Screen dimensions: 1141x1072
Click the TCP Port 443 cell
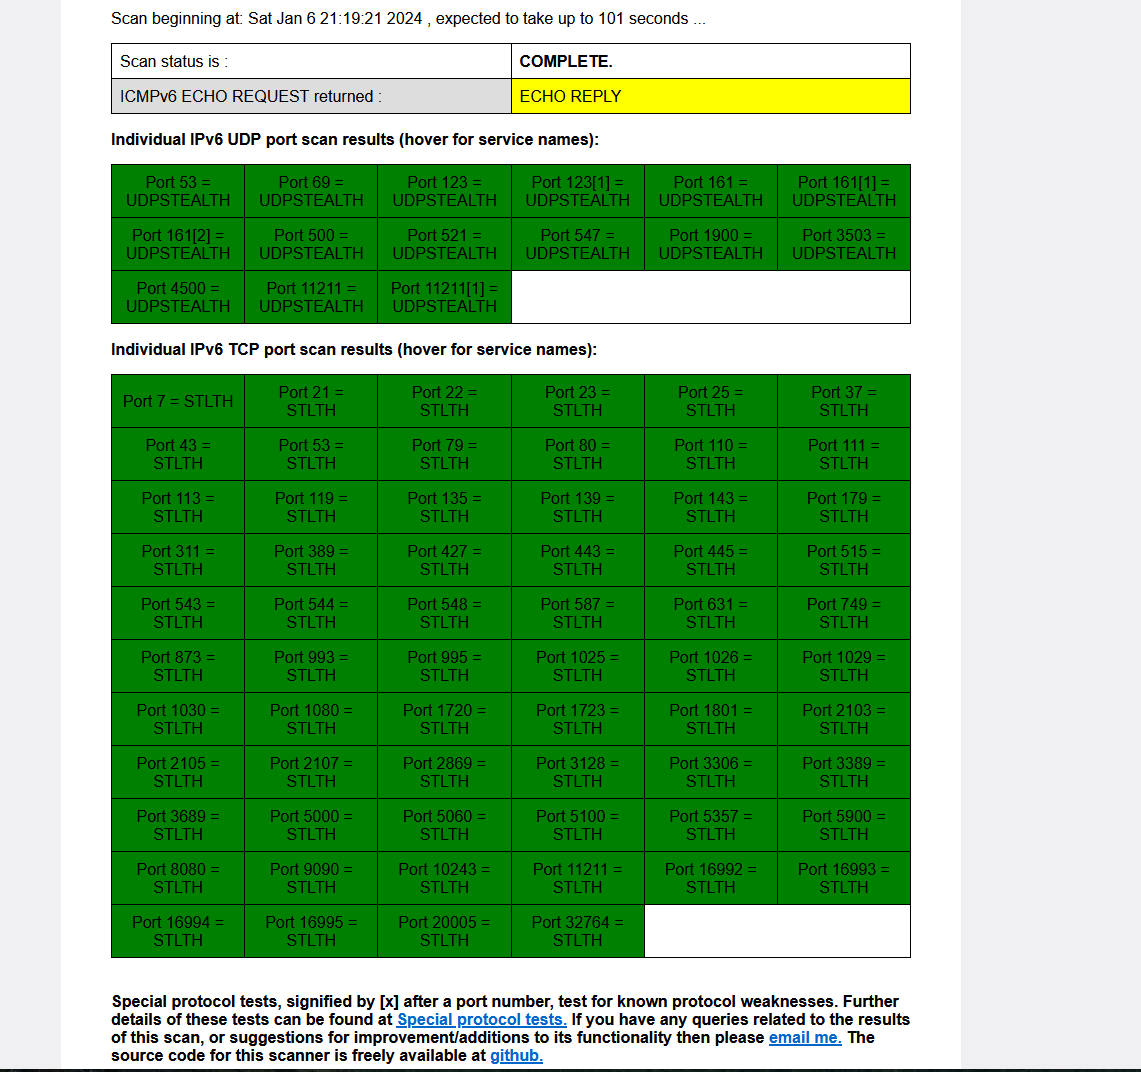point(577,560)
